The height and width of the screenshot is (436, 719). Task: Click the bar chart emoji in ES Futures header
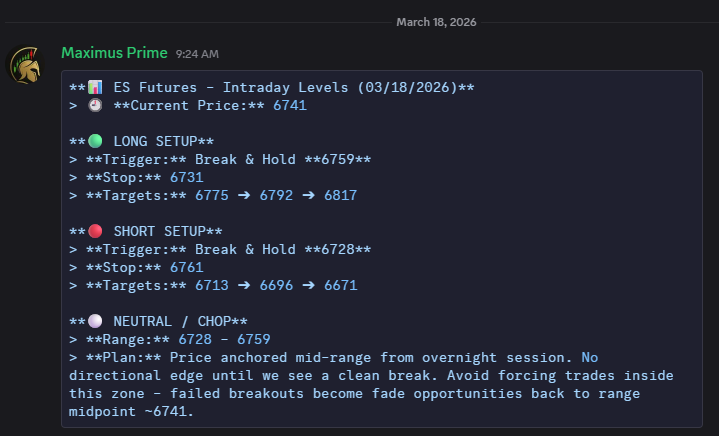[x=95, y=87]
